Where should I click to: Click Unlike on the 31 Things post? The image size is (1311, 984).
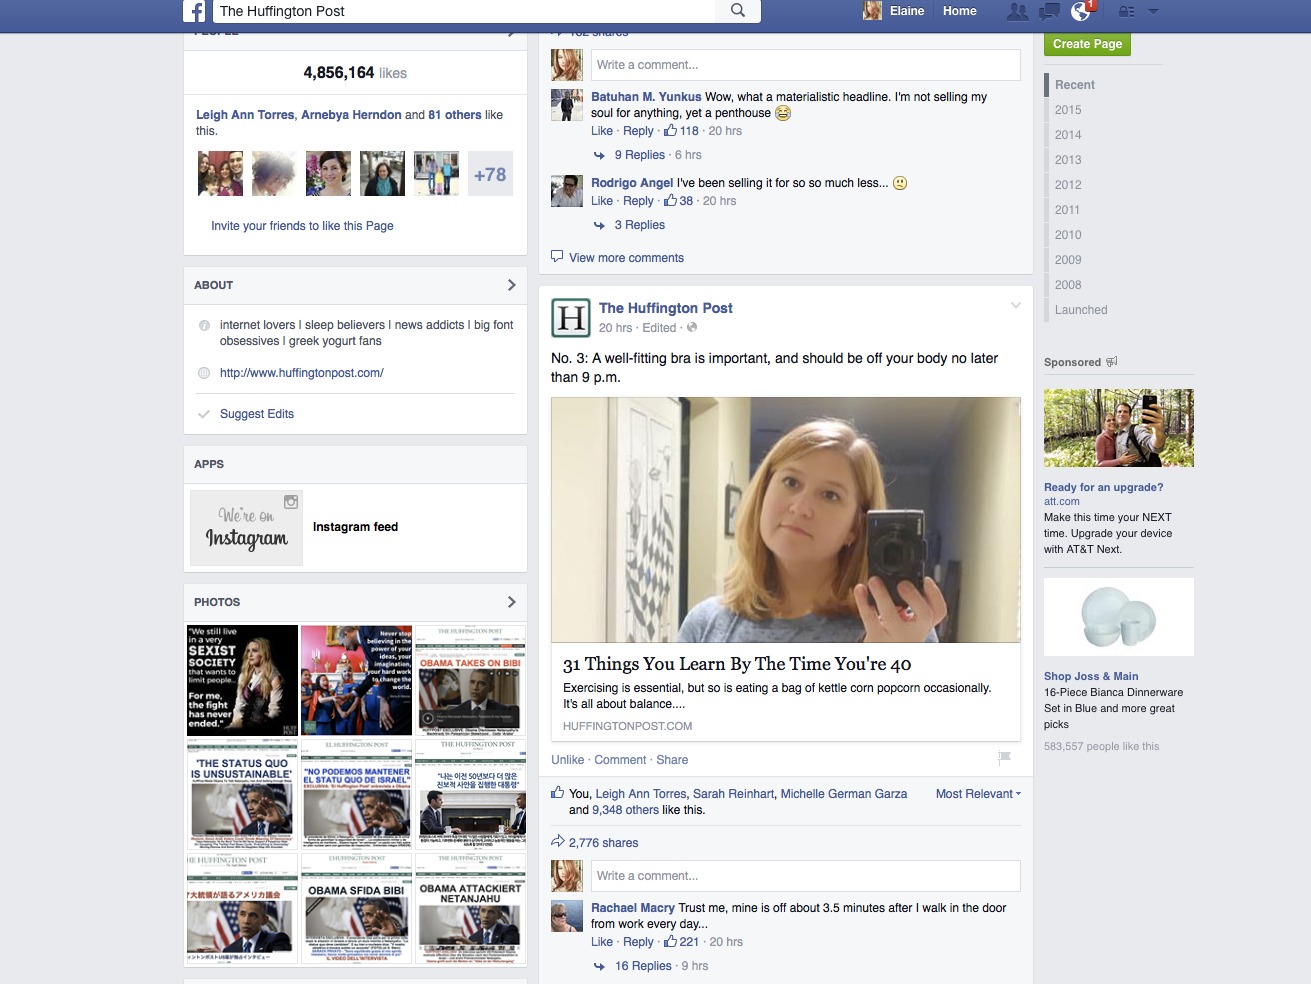[x=567, y=760]
